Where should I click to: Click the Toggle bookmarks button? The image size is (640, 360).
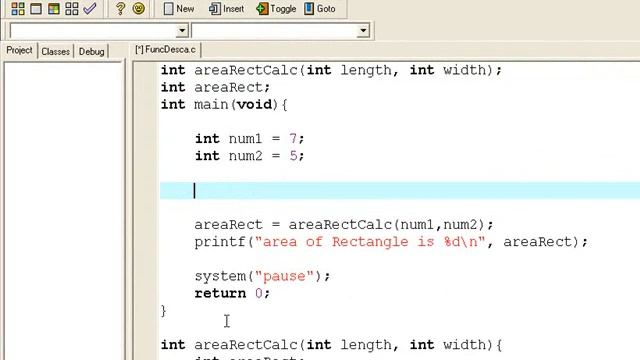[276, 9]
